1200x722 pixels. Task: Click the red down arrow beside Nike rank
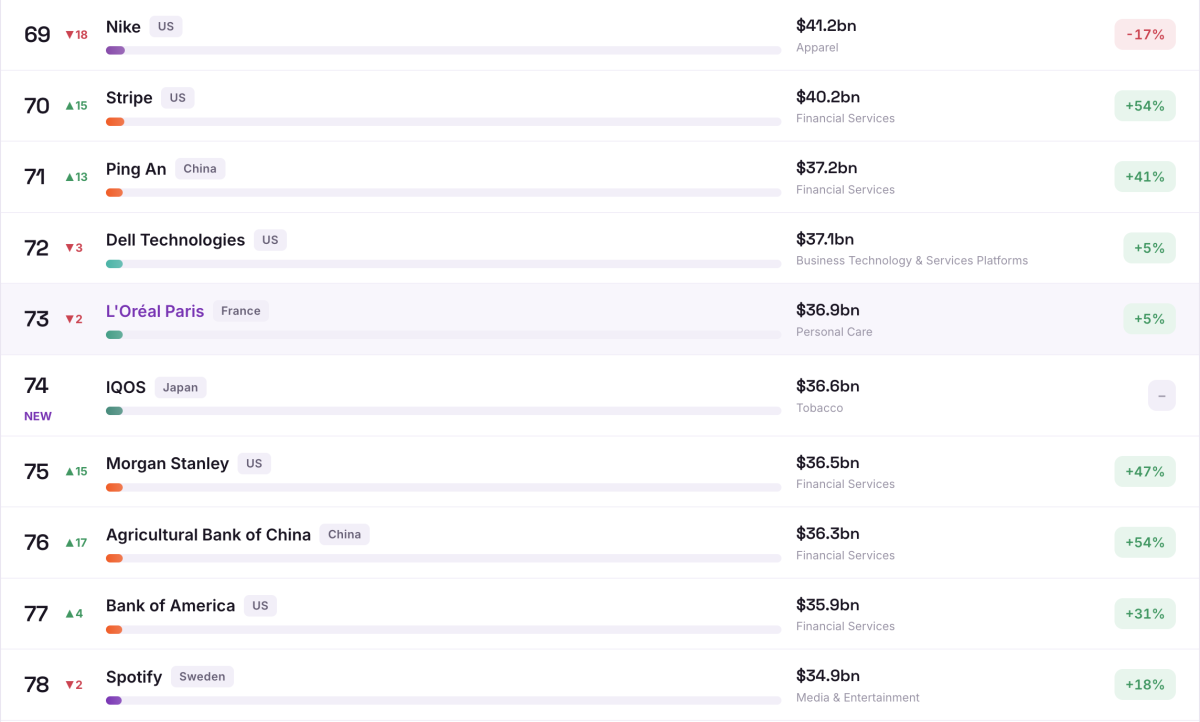click(70, 35)
